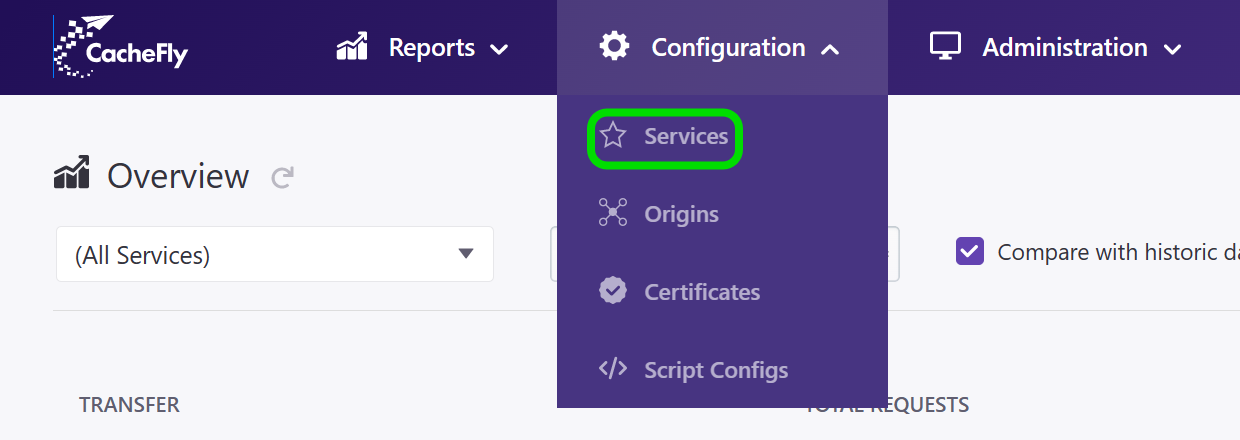Click the Administration monitor icon
This screenshot has height=440, width=1240.
pyautogui.click(x=945, y=46)
